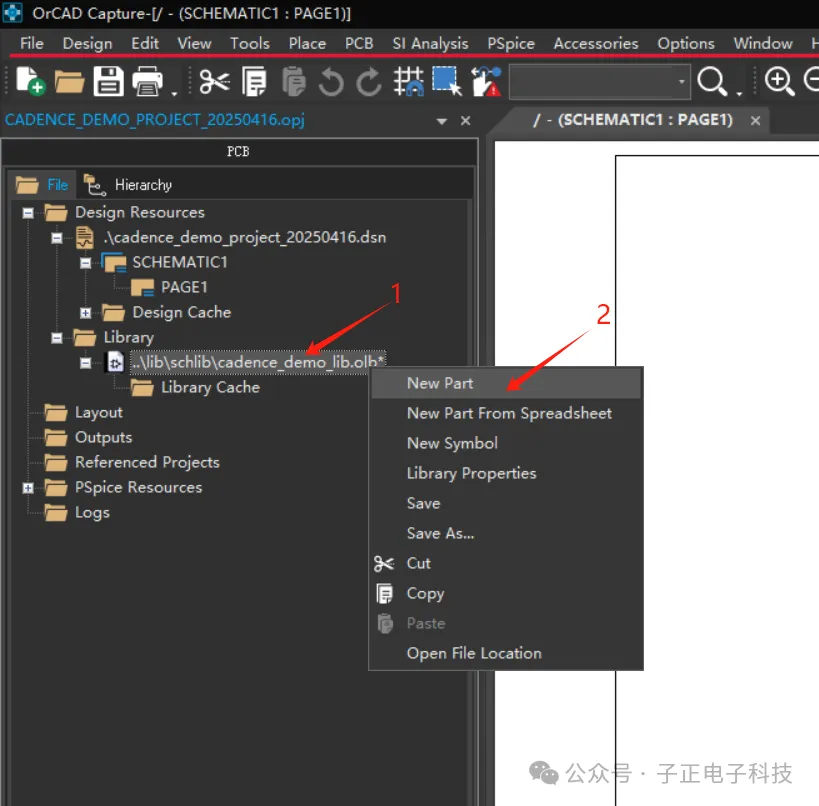Viewport: 819px width, 806px height.
Task: Collapse the Design Resources folder
Action: tap(28, 213)
